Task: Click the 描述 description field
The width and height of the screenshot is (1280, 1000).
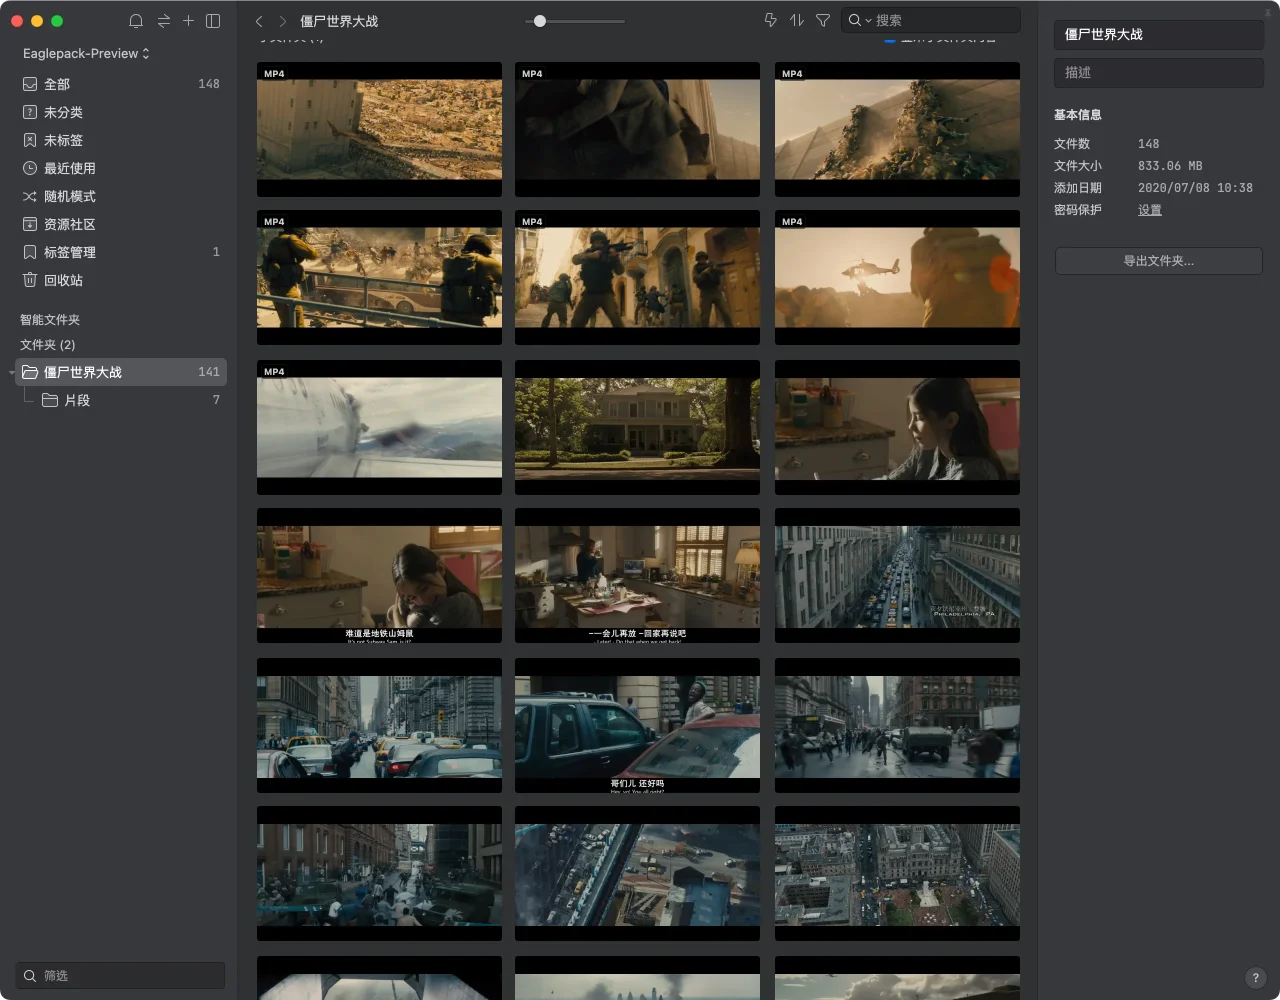Action: (x=1158, y=72)
